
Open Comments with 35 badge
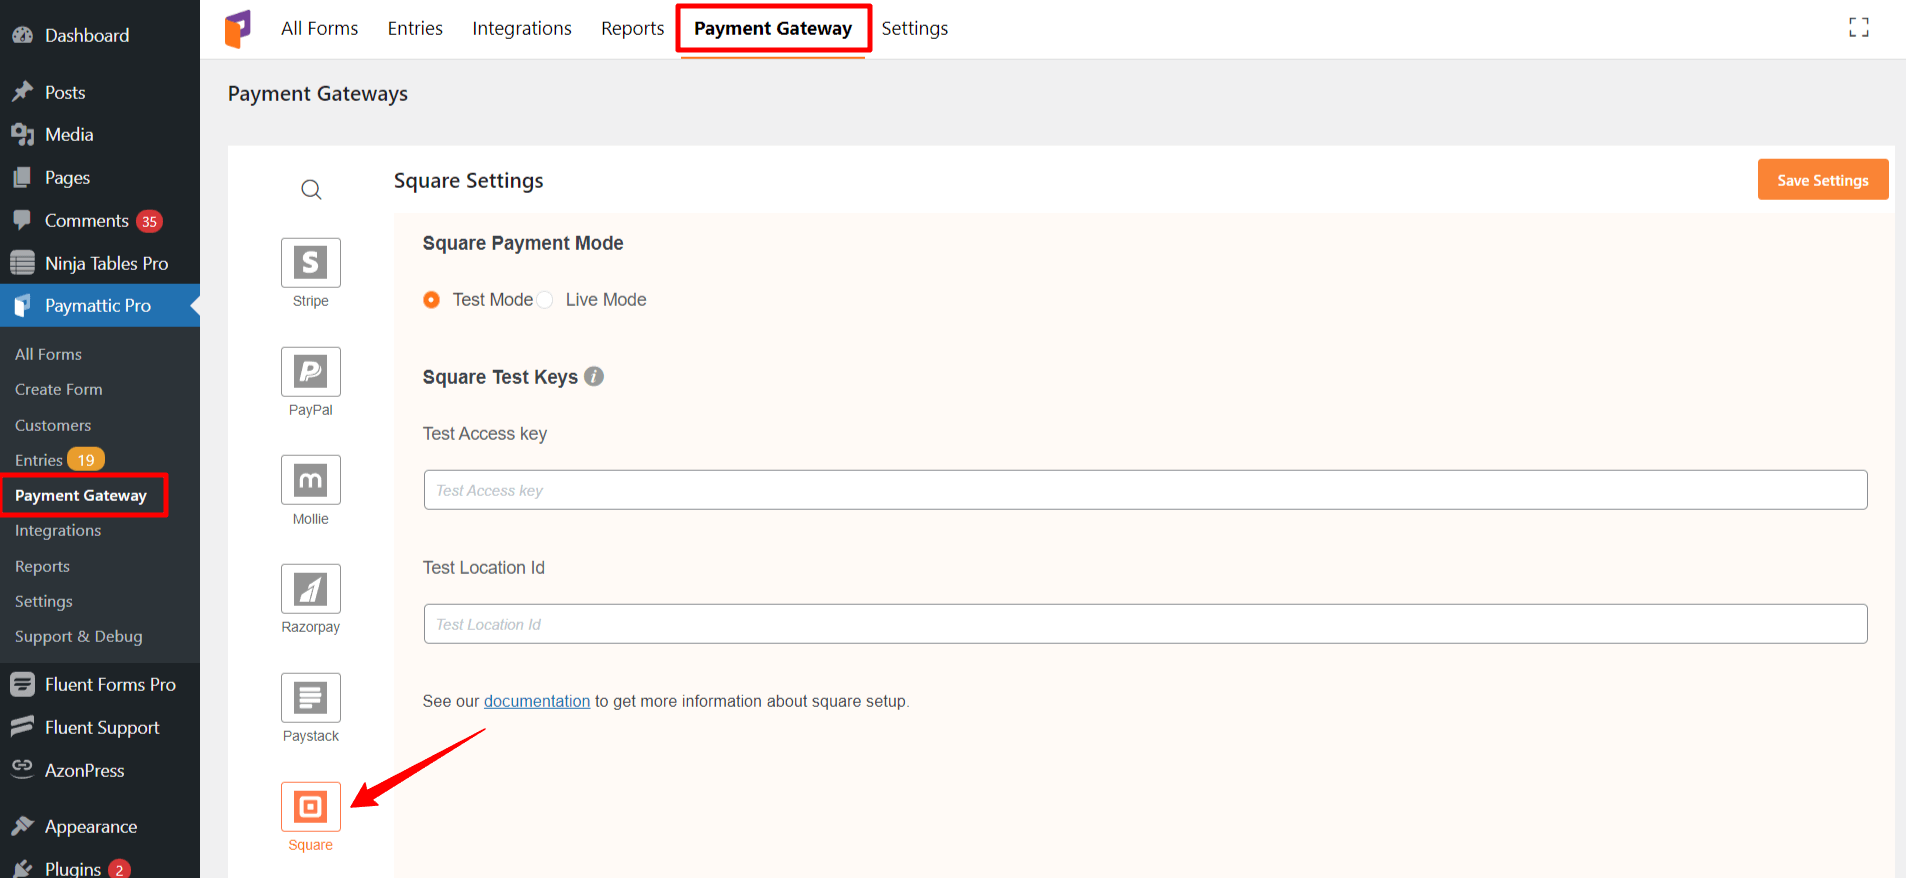[100, 220]
